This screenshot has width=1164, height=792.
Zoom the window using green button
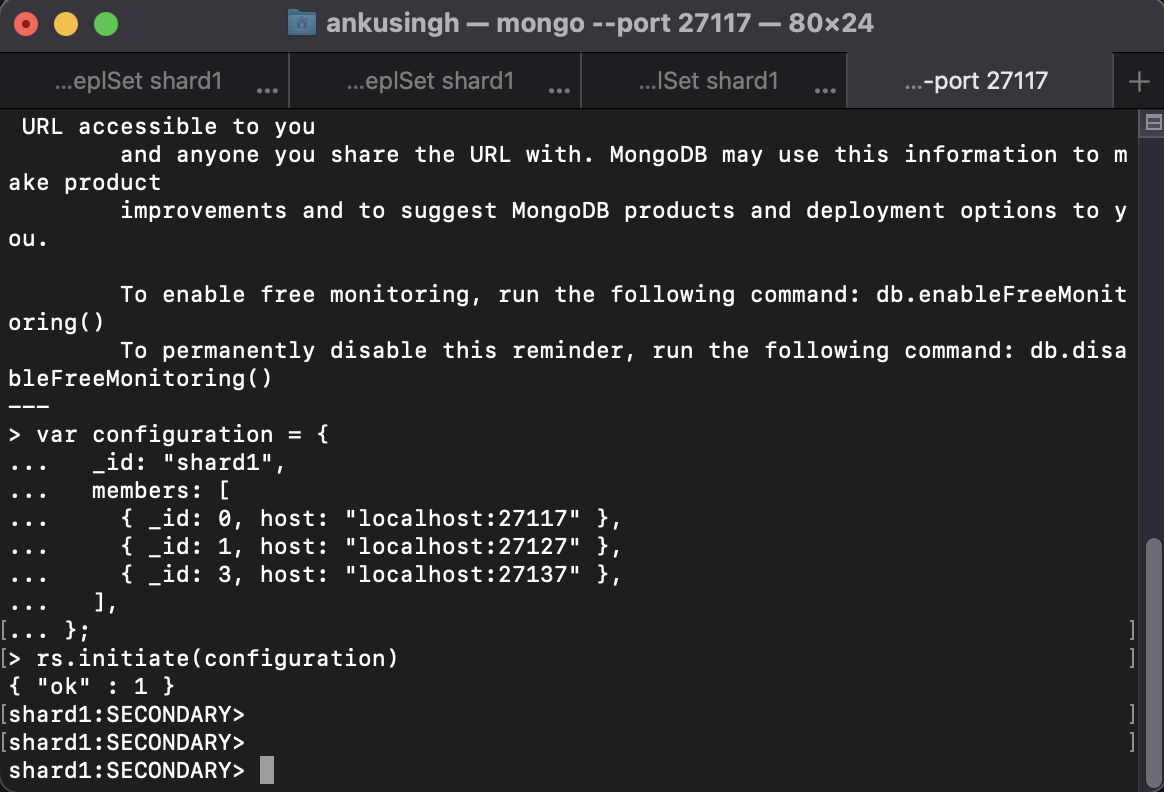coord(105,23)
